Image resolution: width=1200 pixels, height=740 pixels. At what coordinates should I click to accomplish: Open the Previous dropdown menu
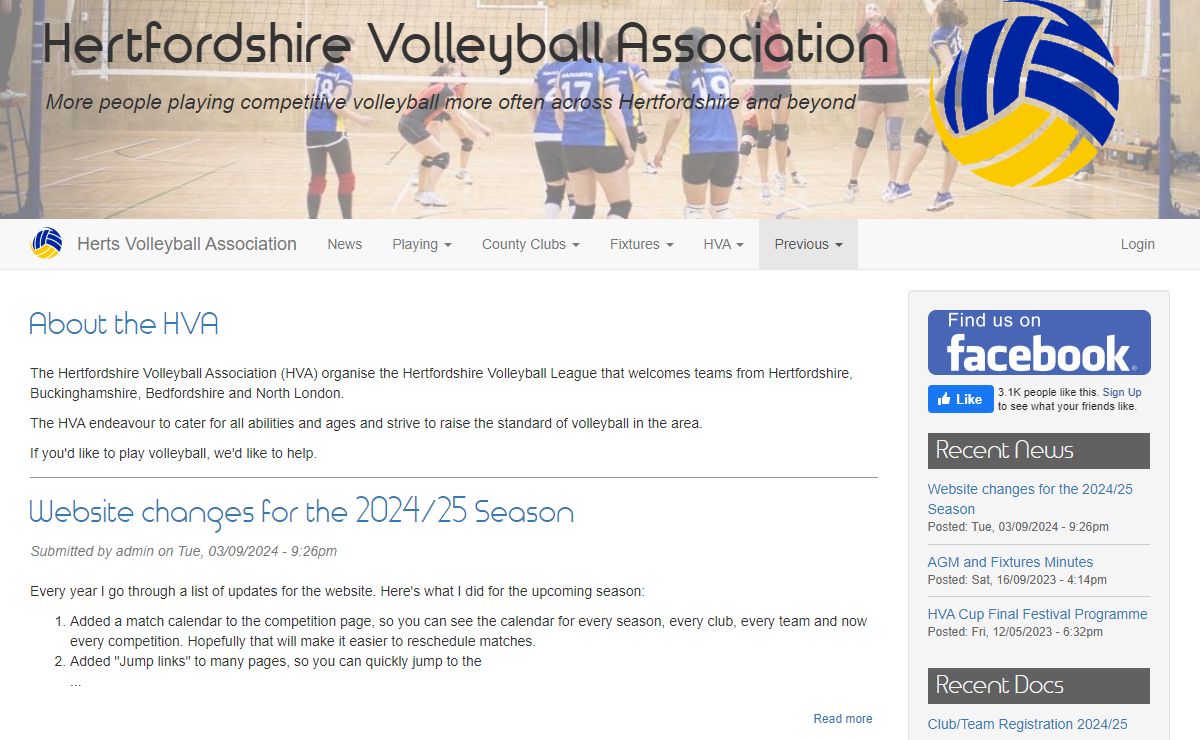tap(808, 244)
